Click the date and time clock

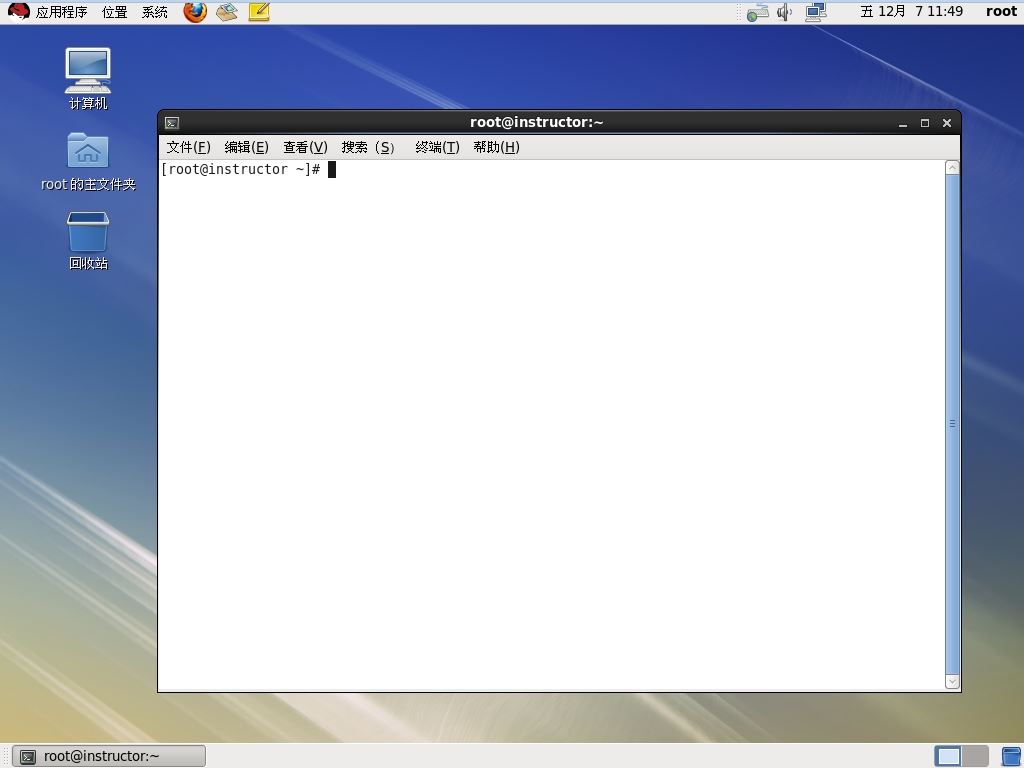(x=911, y=11)
